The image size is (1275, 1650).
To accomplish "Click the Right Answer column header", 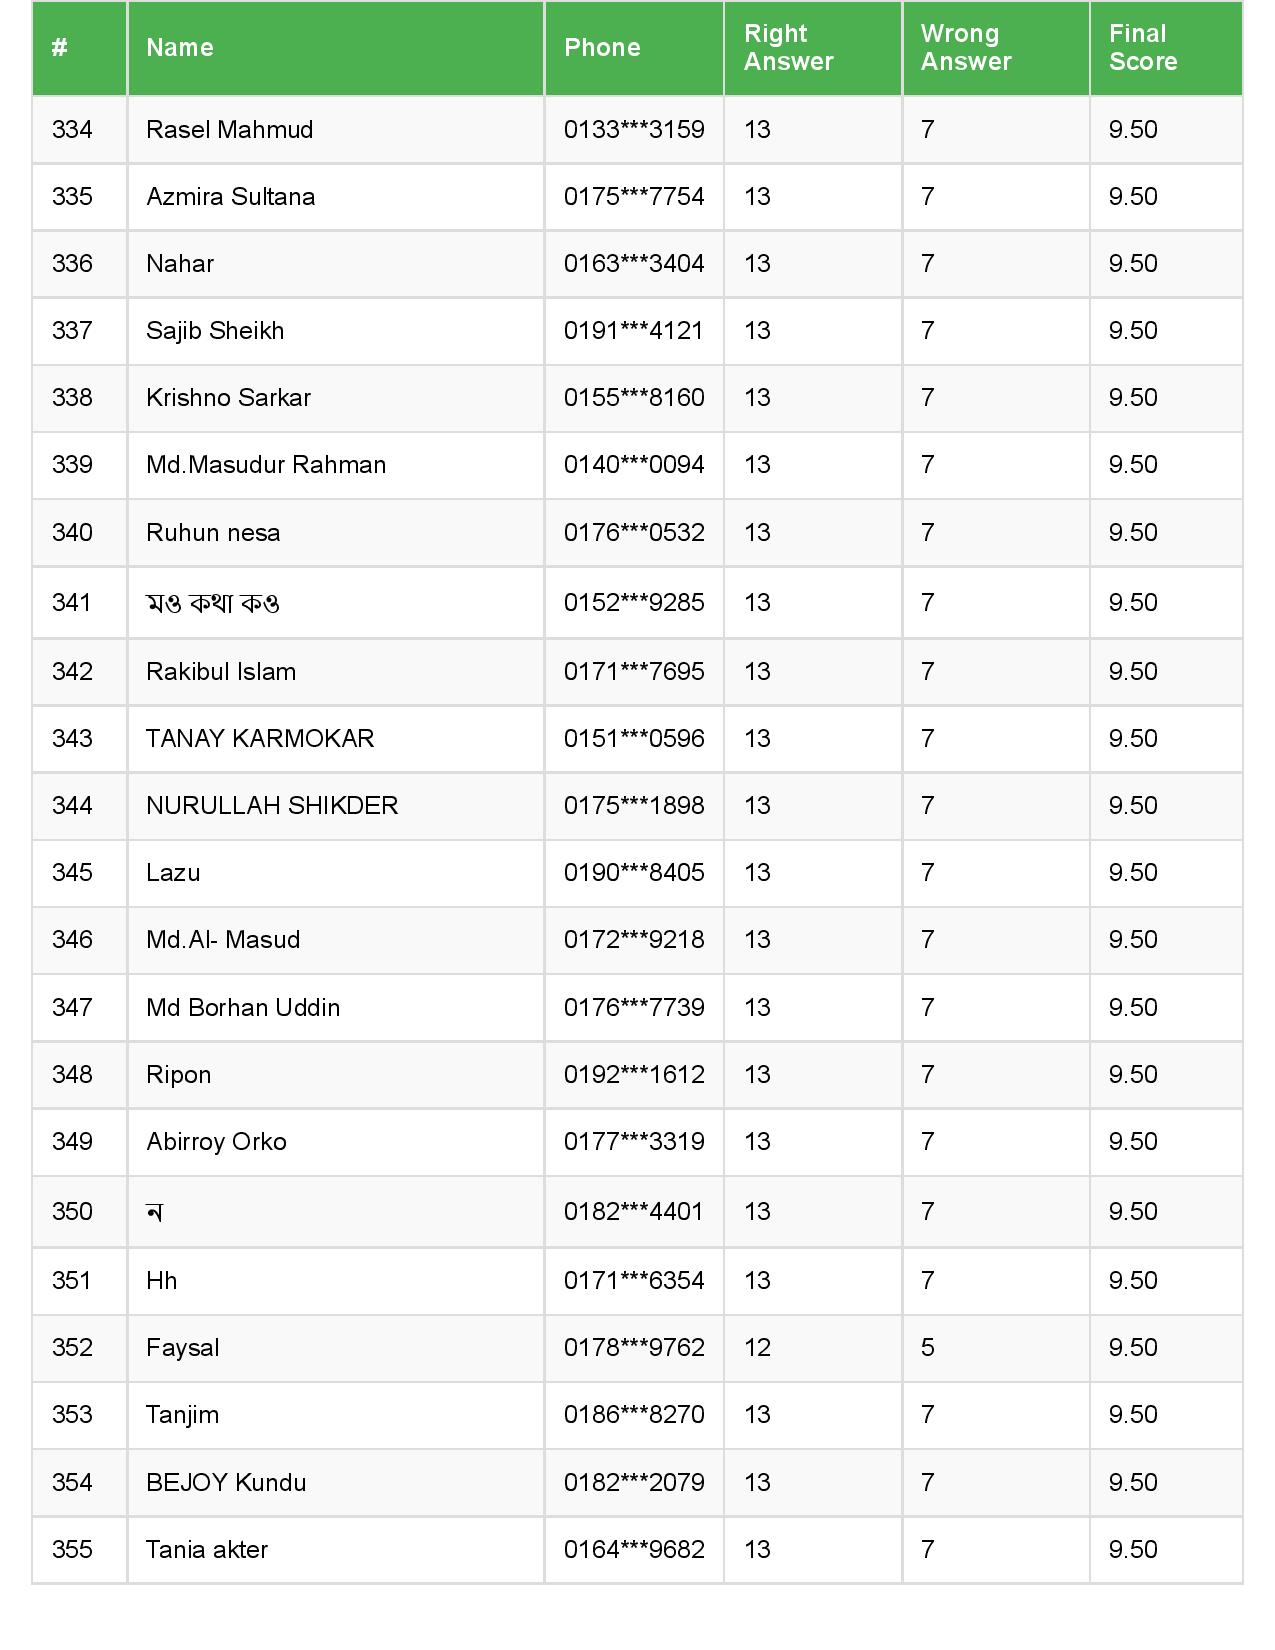I will click(788, 48).
